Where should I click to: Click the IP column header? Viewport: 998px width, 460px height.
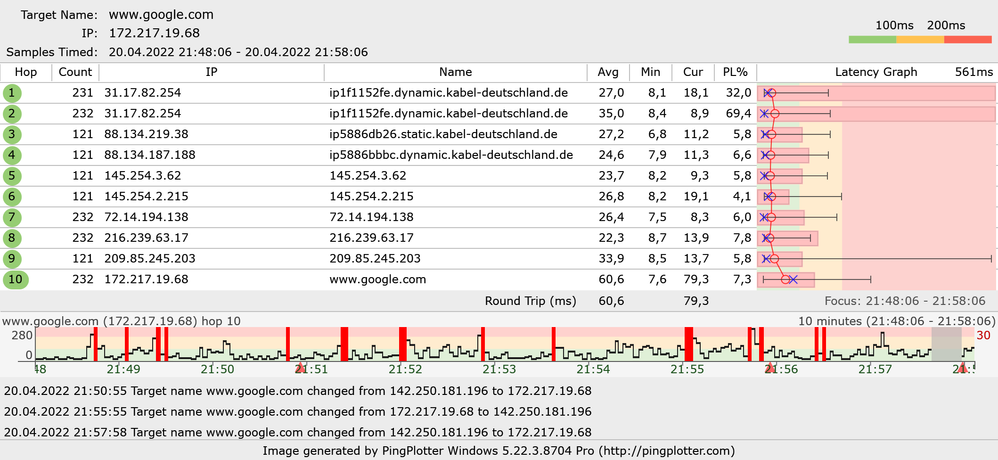click(211, 73)
